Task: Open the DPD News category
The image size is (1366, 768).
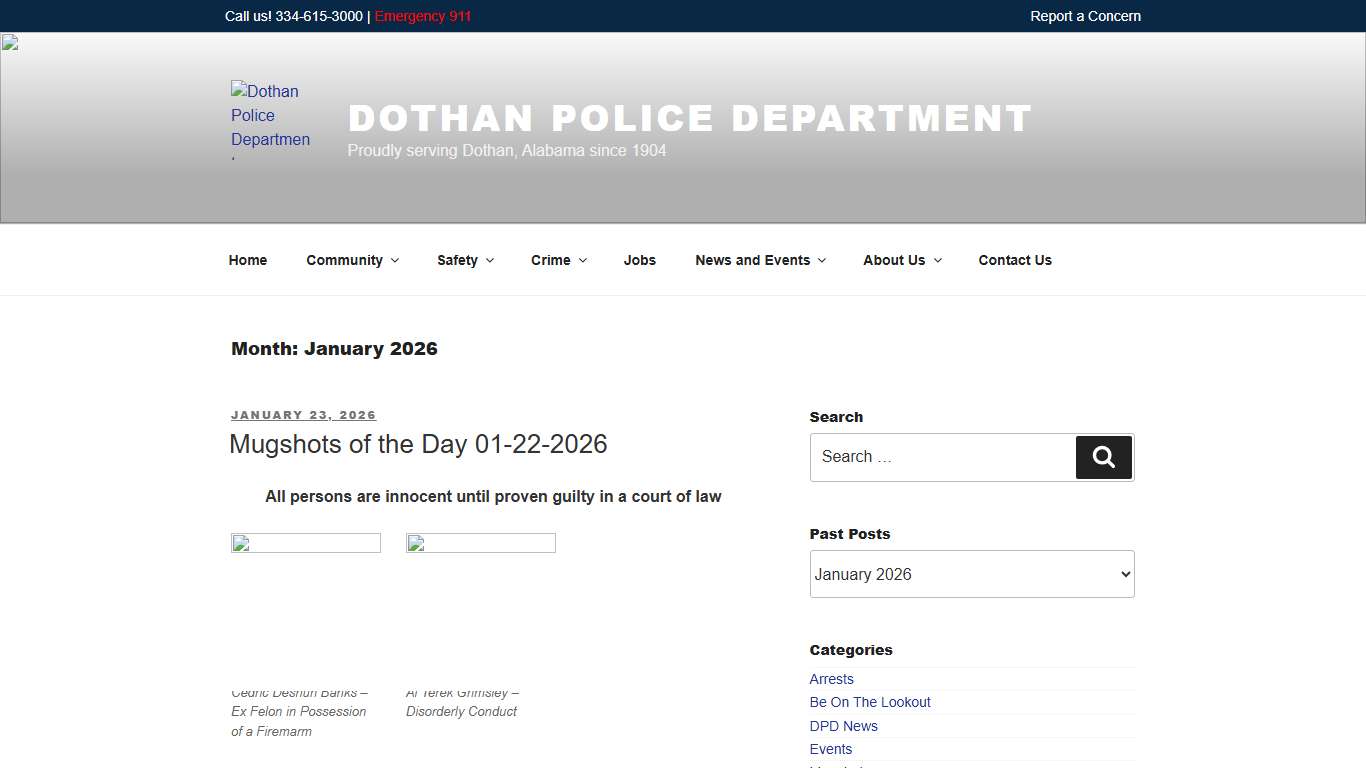Action: coord(843,726)
